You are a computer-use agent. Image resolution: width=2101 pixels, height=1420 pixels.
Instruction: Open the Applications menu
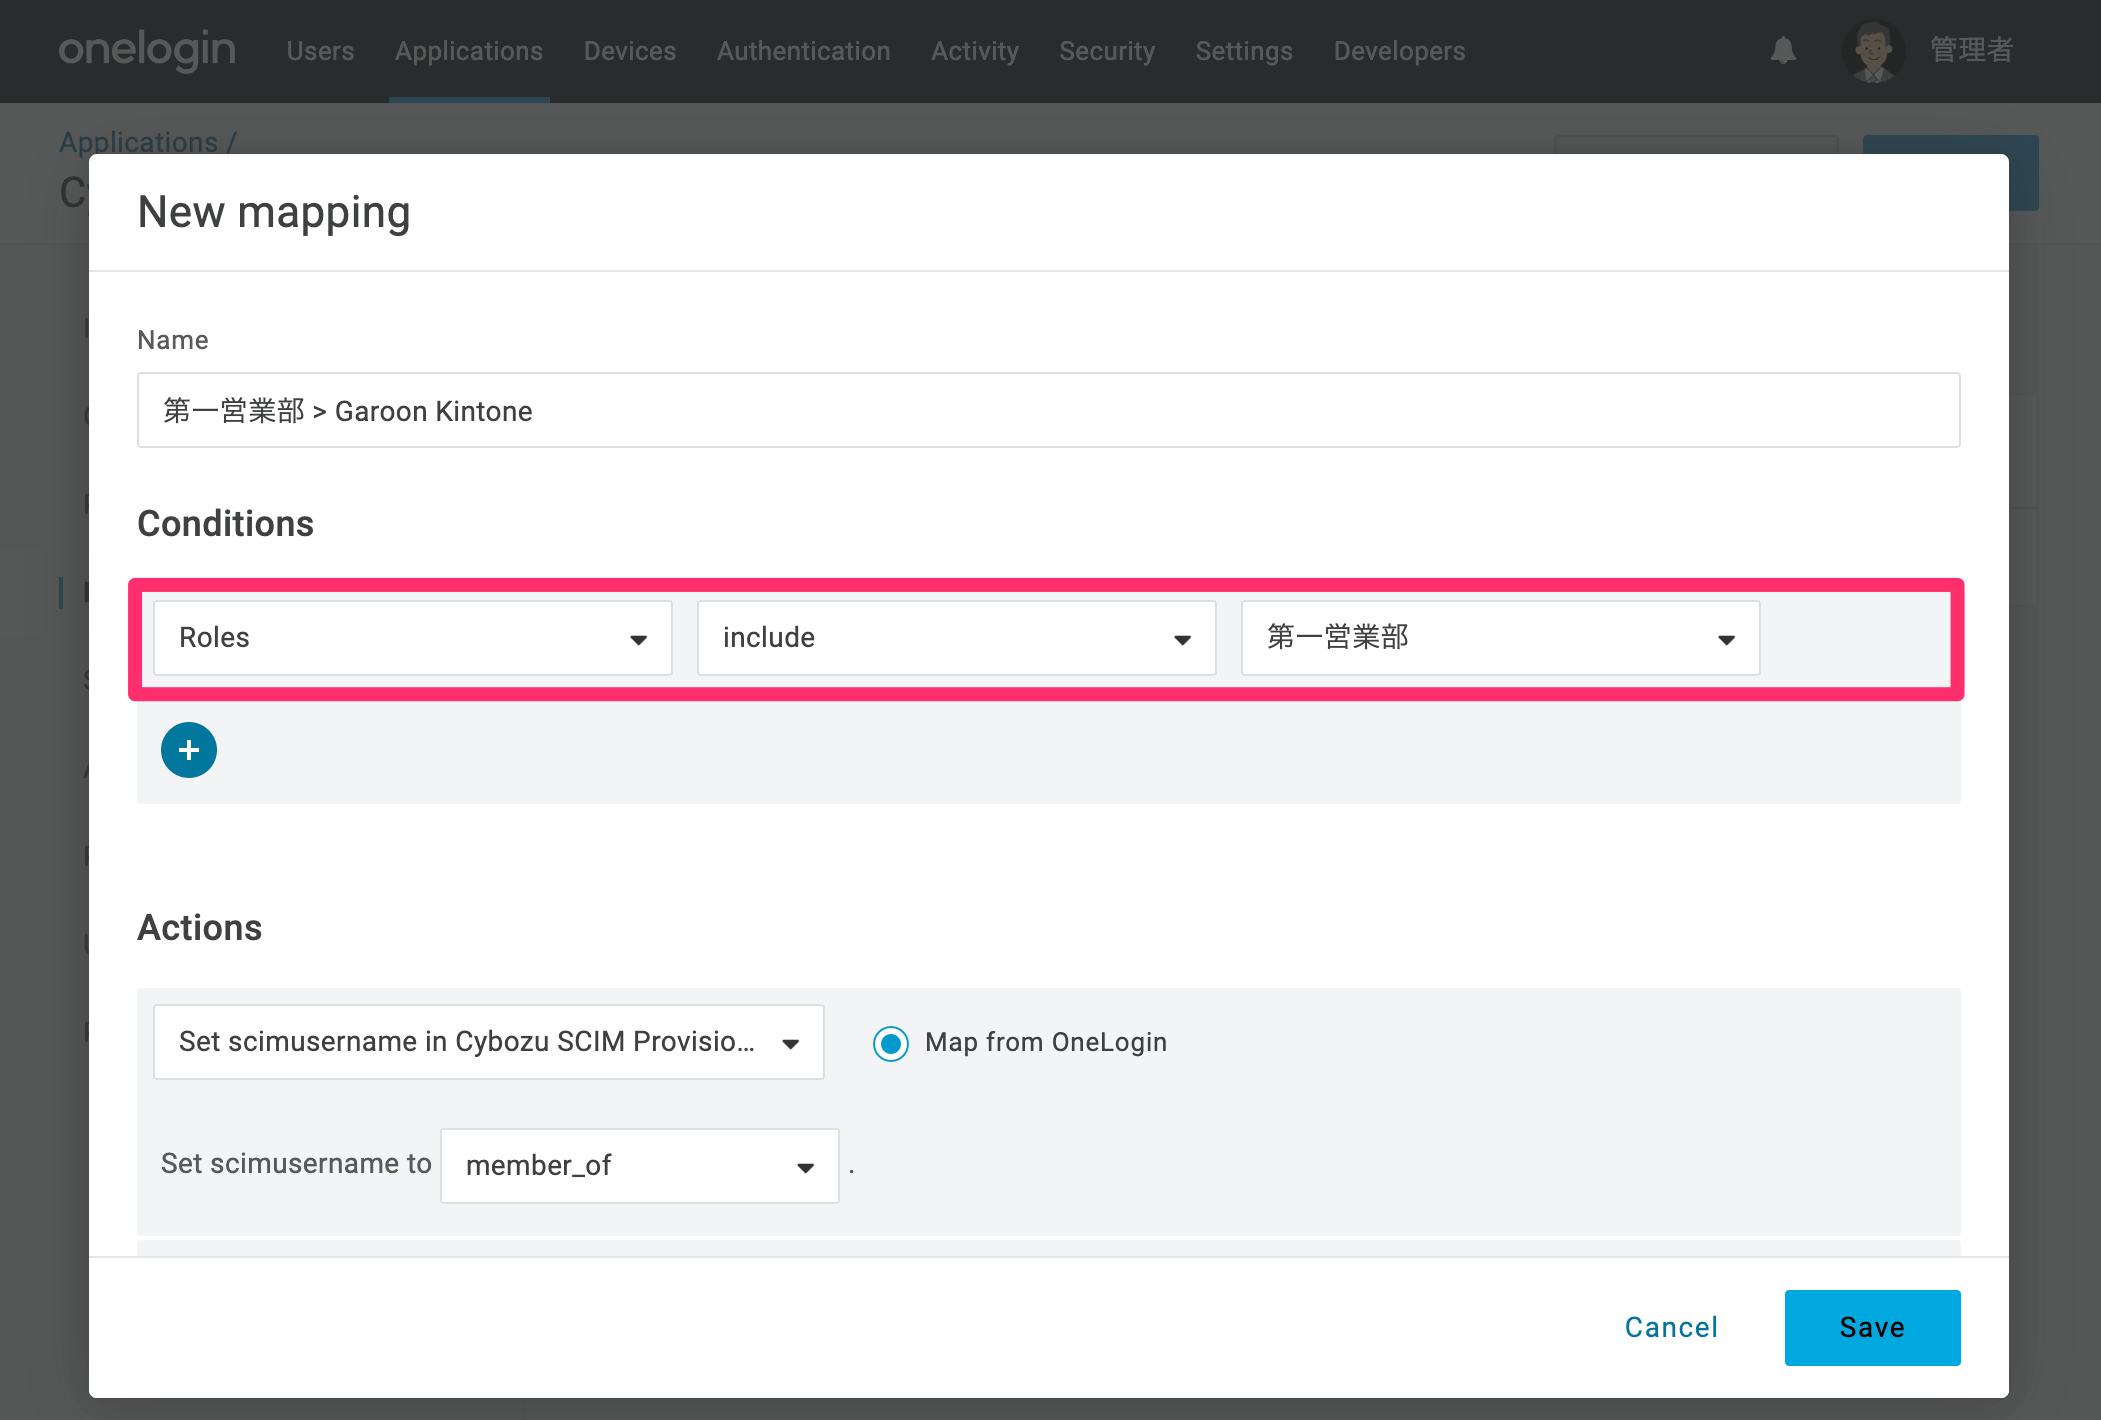click(469, 51)
